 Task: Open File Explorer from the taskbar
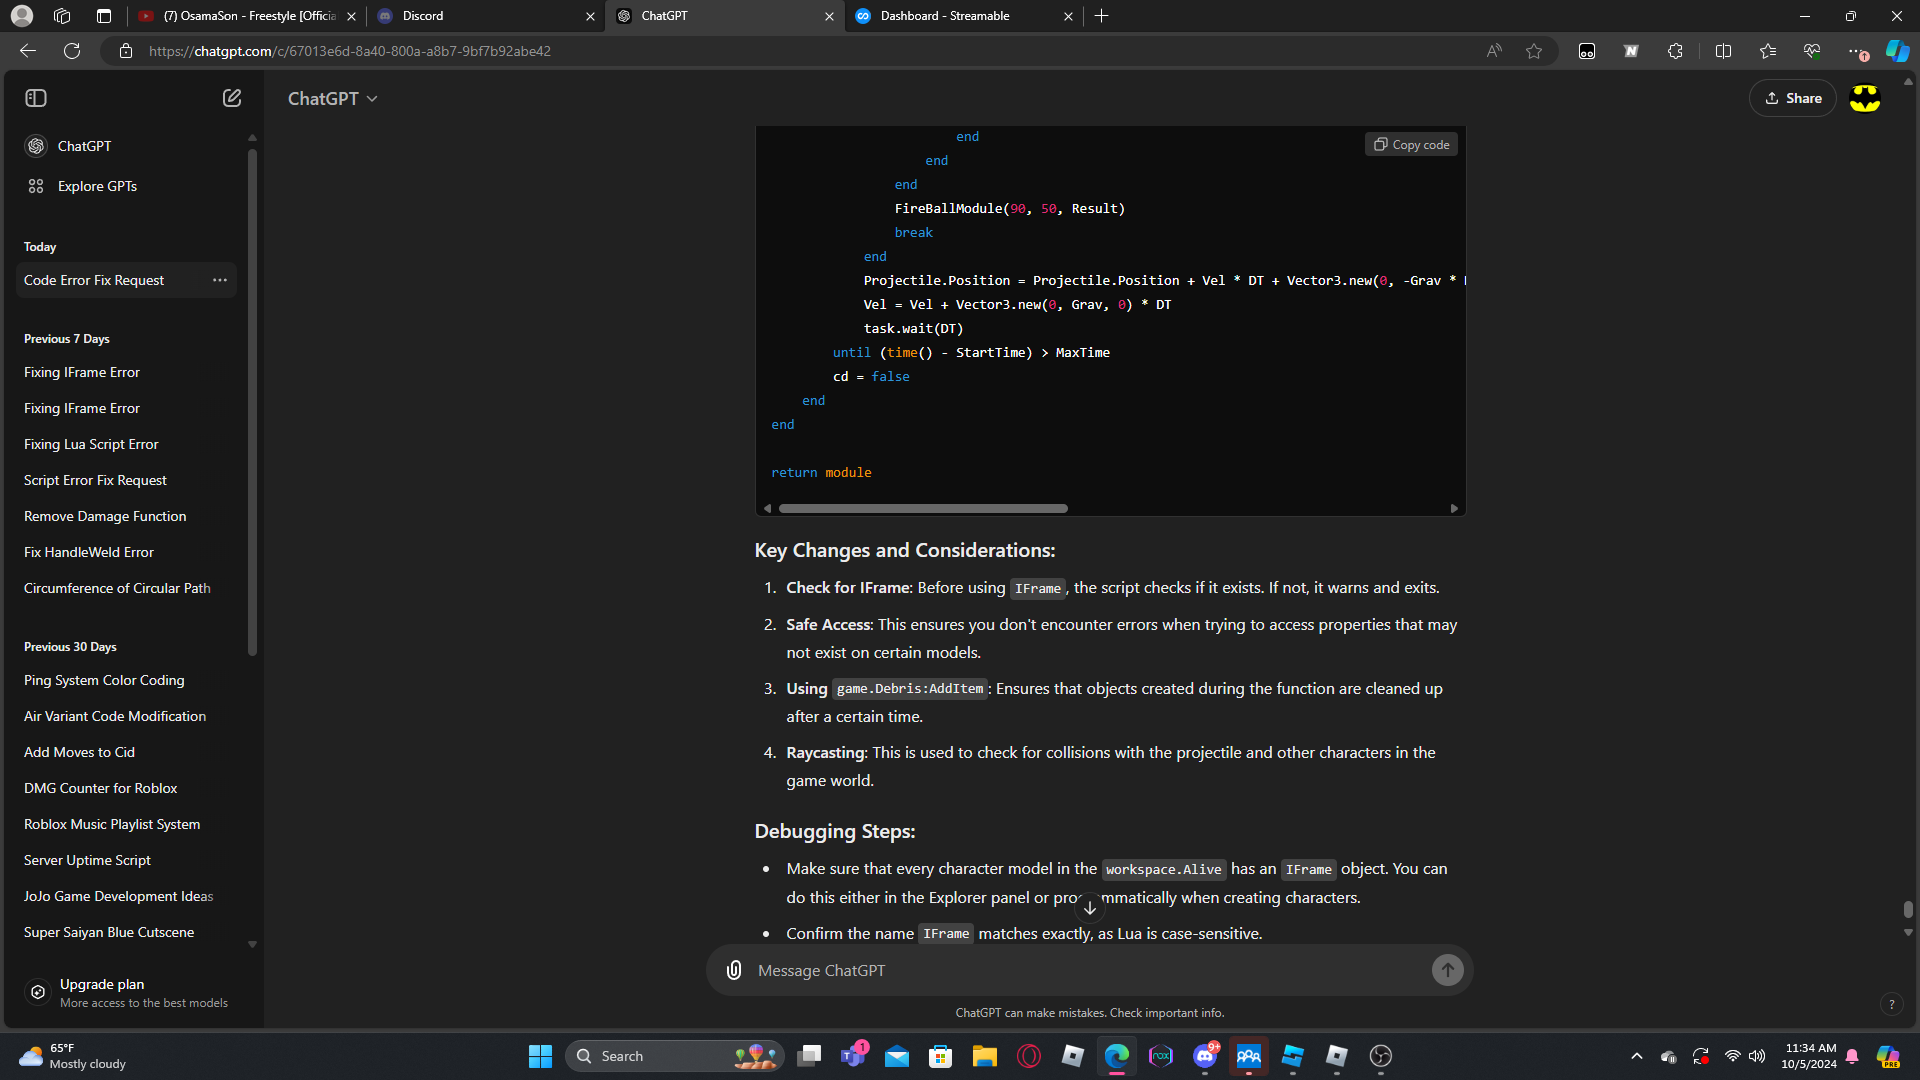pos(985,1056)
